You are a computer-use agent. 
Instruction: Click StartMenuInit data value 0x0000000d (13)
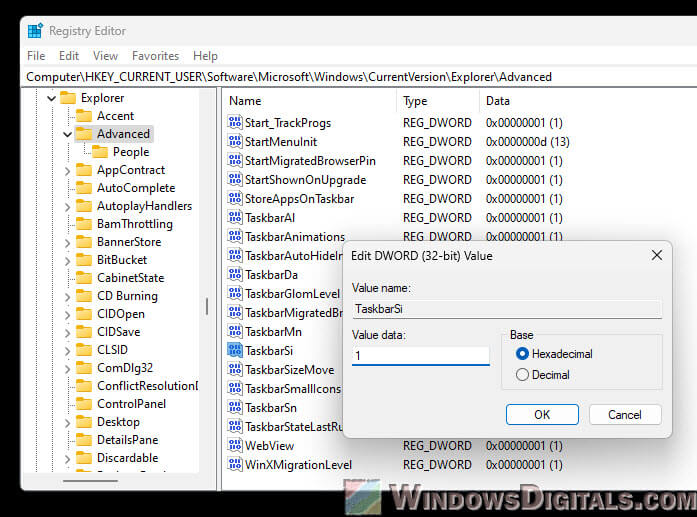(527, 142)
